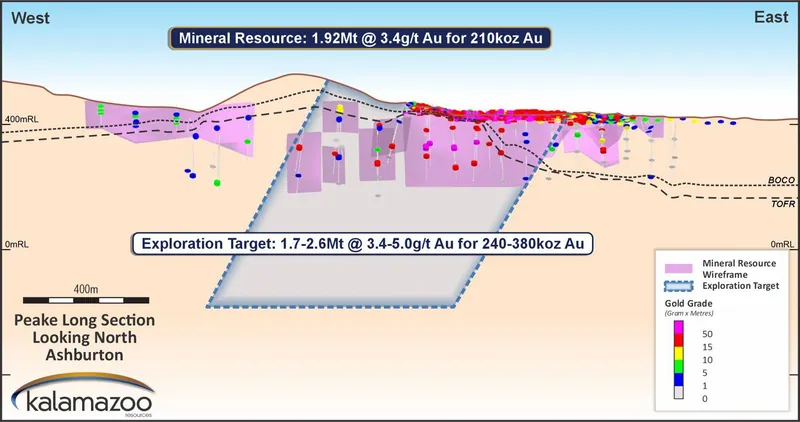Viewport: 800px width, 422px height.
Task: Click the "10" grade legend value
Action: click(x=707, y=360)
